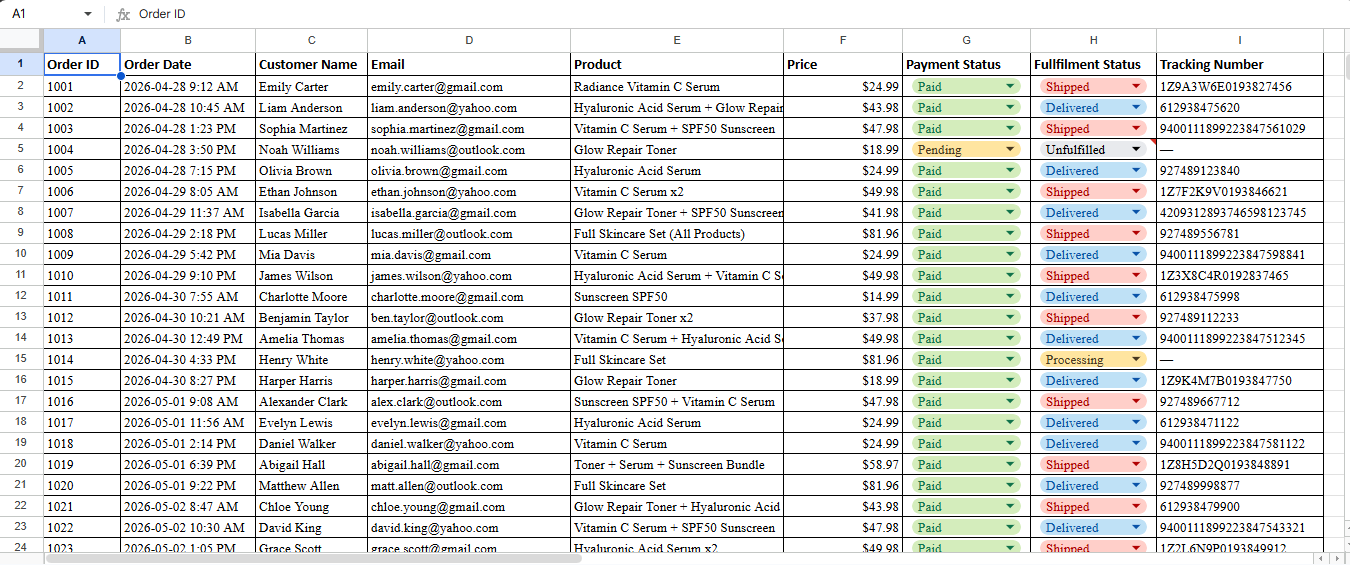Viewport: 1350px width, 565px height.
Task: Open the Name box dropdown arrow
Action: 88,14
